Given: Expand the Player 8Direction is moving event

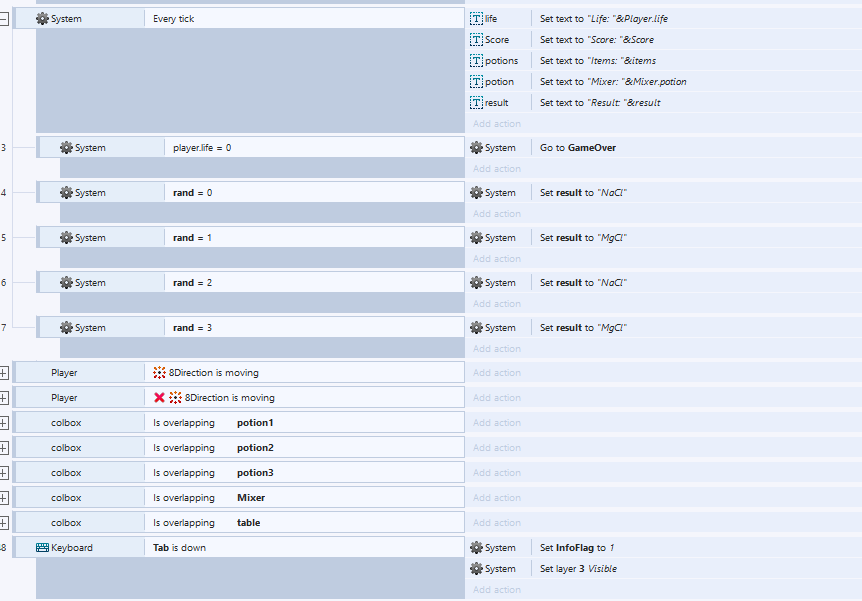Looking at the screenshot, I should (4, 373).
